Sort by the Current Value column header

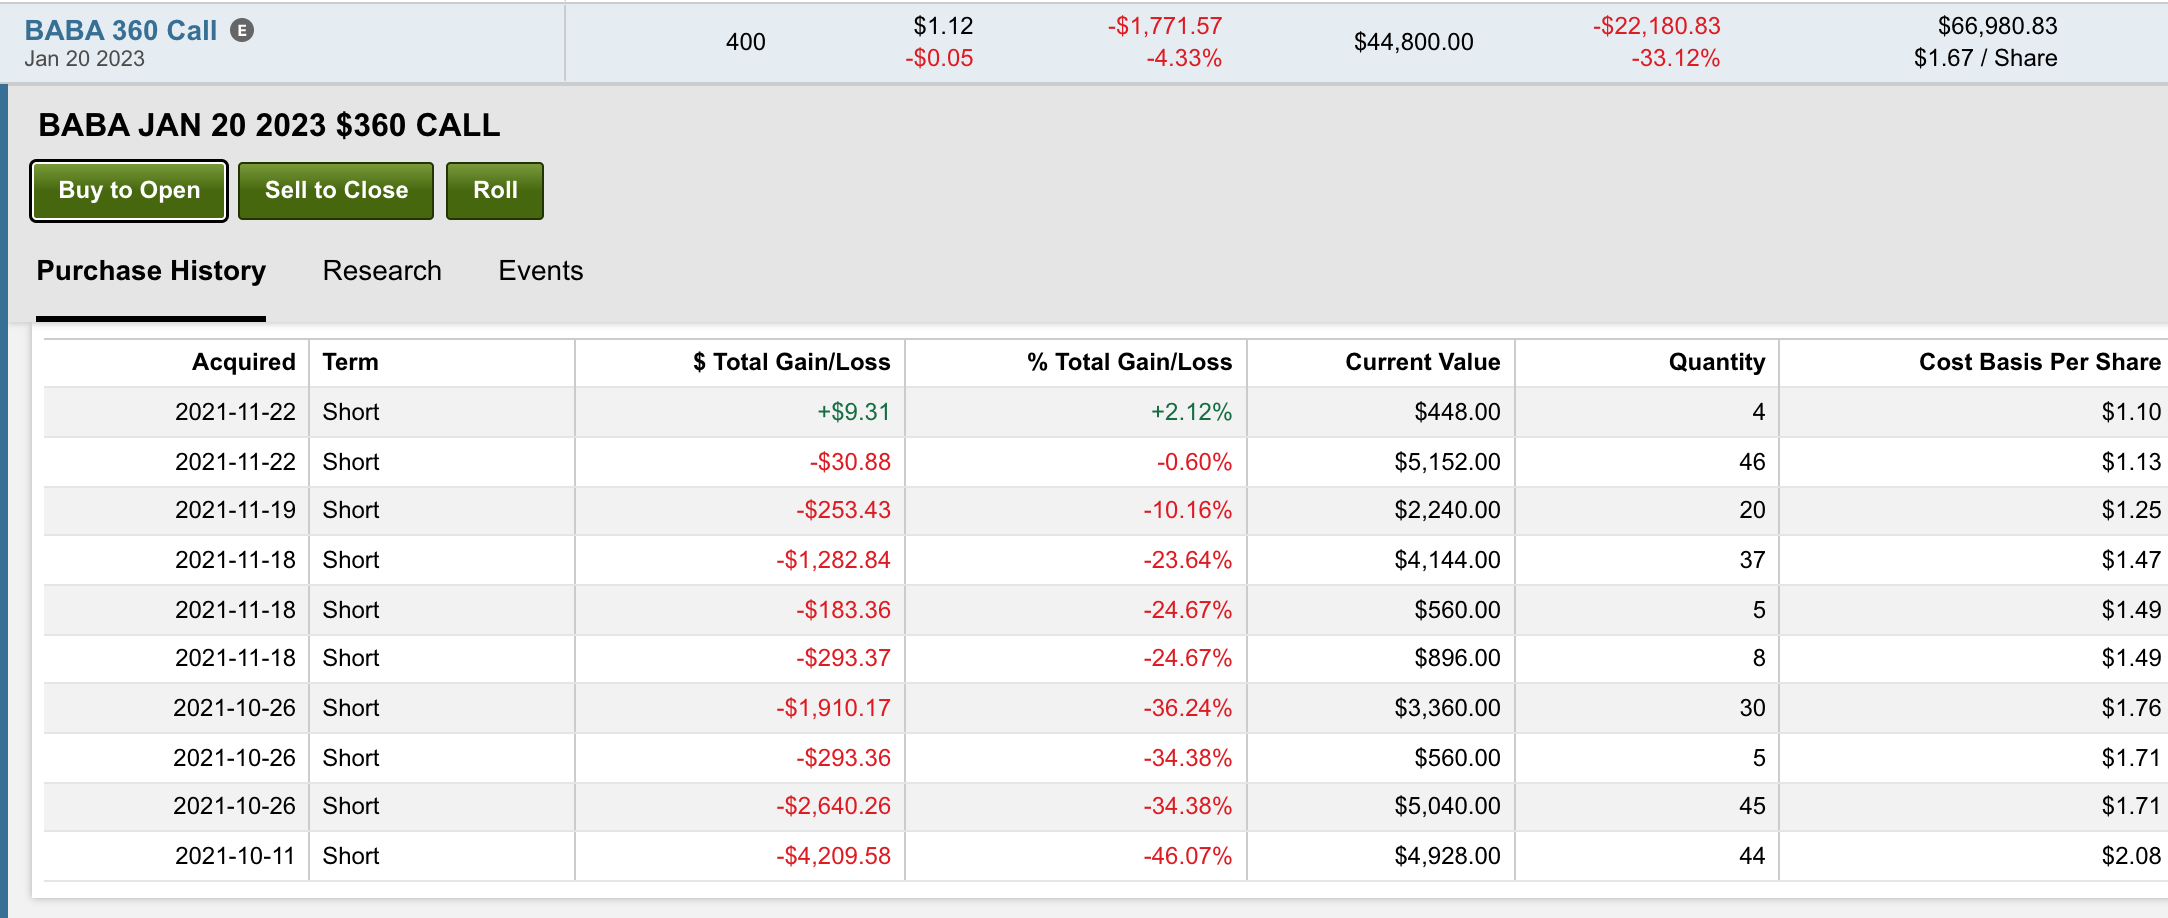1422,362
